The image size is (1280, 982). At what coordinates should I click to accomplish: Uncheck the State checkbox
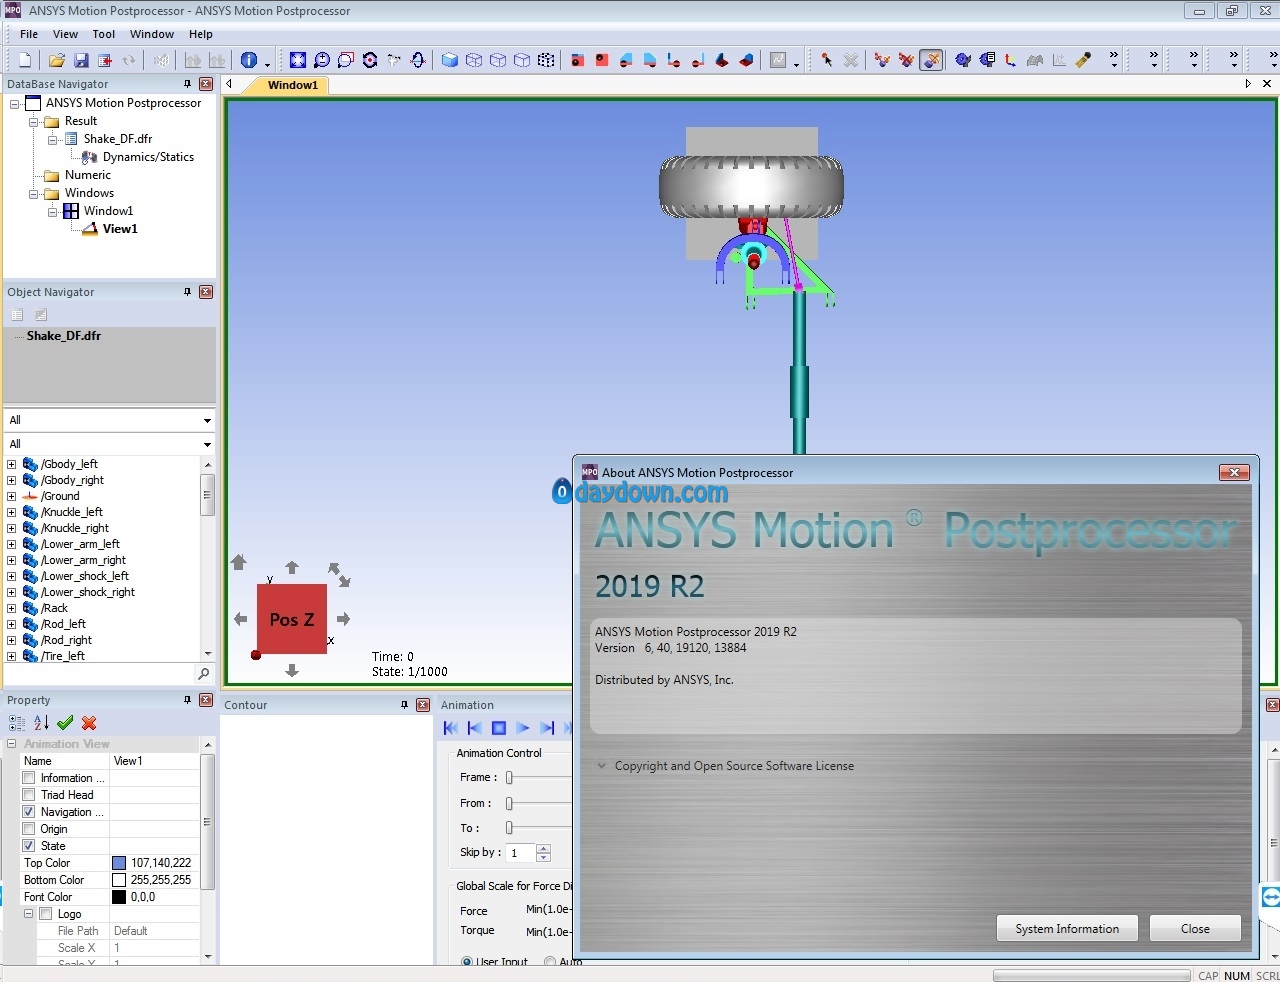click(29, 846)
